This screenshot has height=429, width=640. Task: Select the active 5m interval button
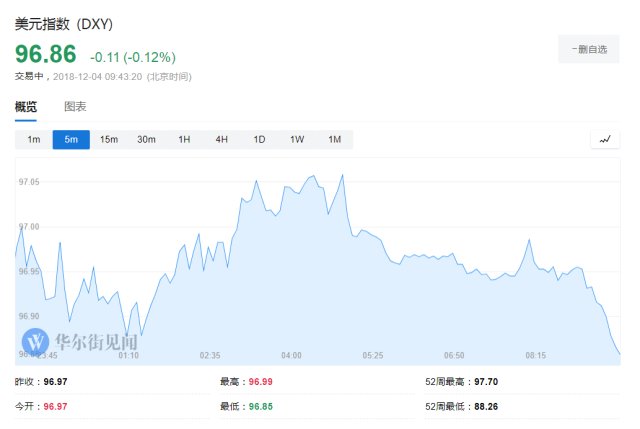71,140
